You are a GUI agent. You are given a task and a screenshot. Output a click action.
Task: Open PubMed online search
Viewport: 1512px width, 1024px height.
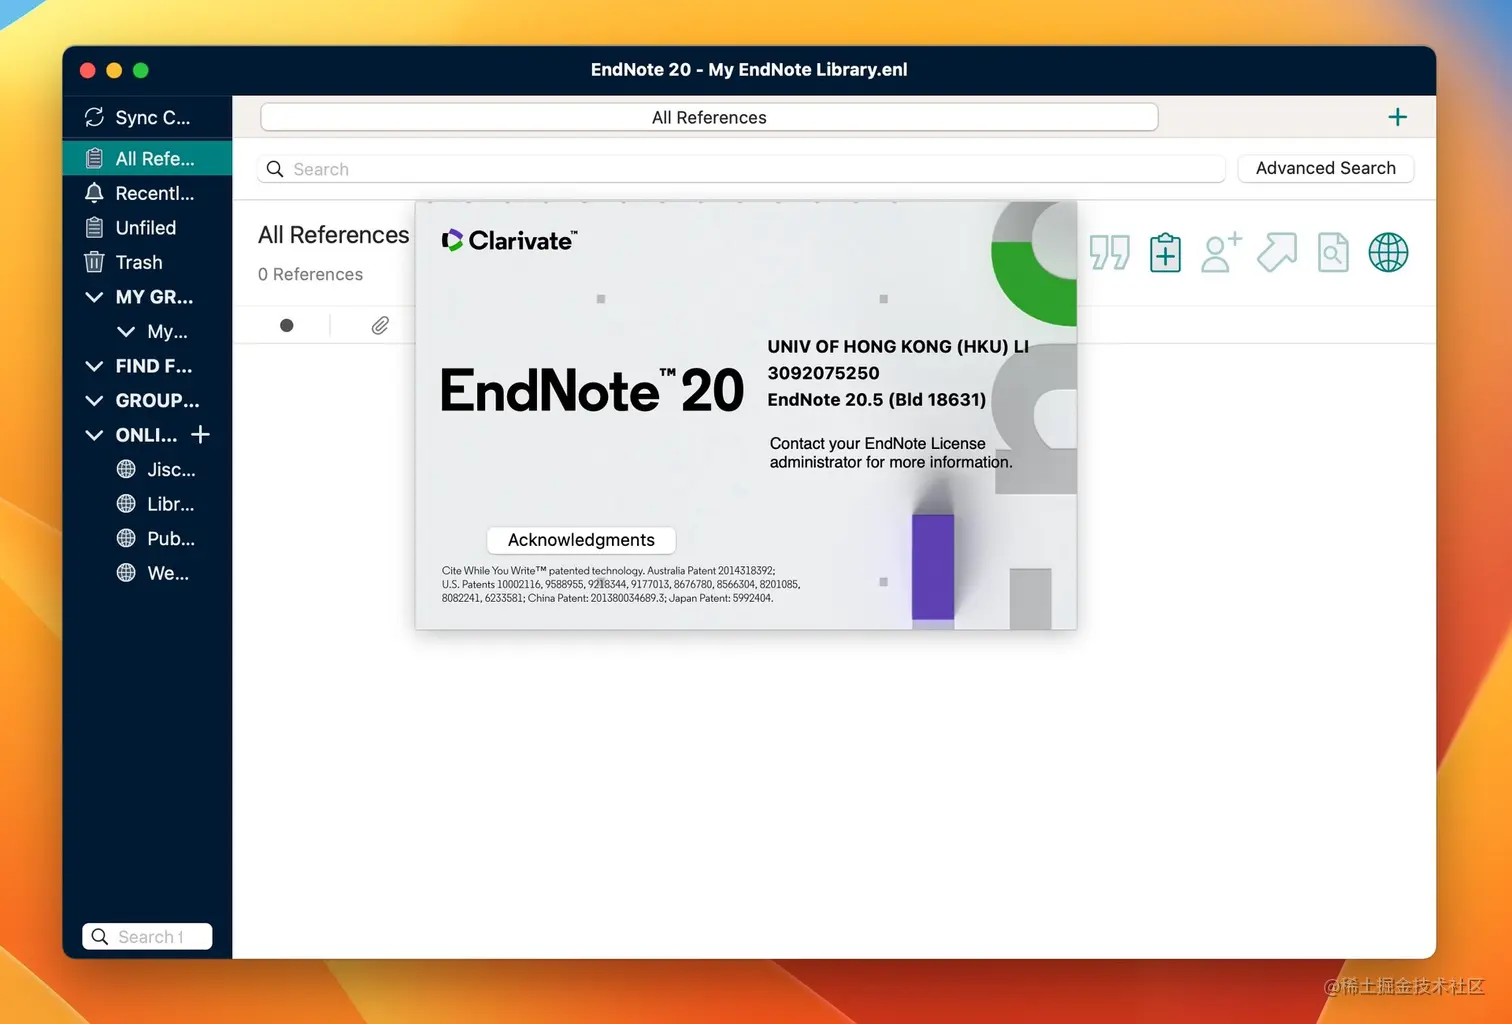pos(156,538)
